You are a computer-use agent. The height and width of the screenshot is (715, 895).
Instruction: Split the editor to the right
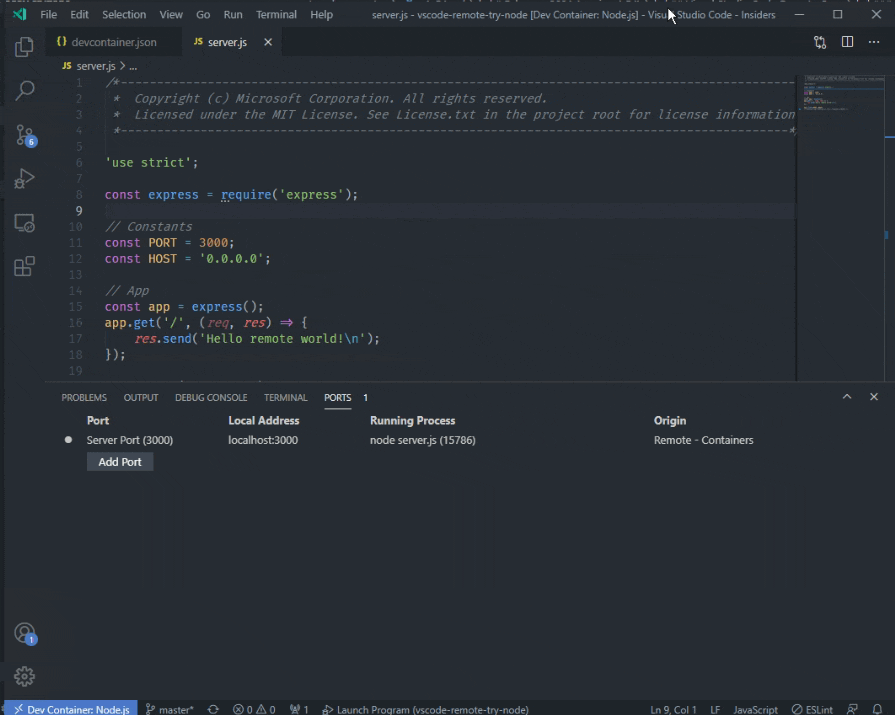[x=847, y=42]
